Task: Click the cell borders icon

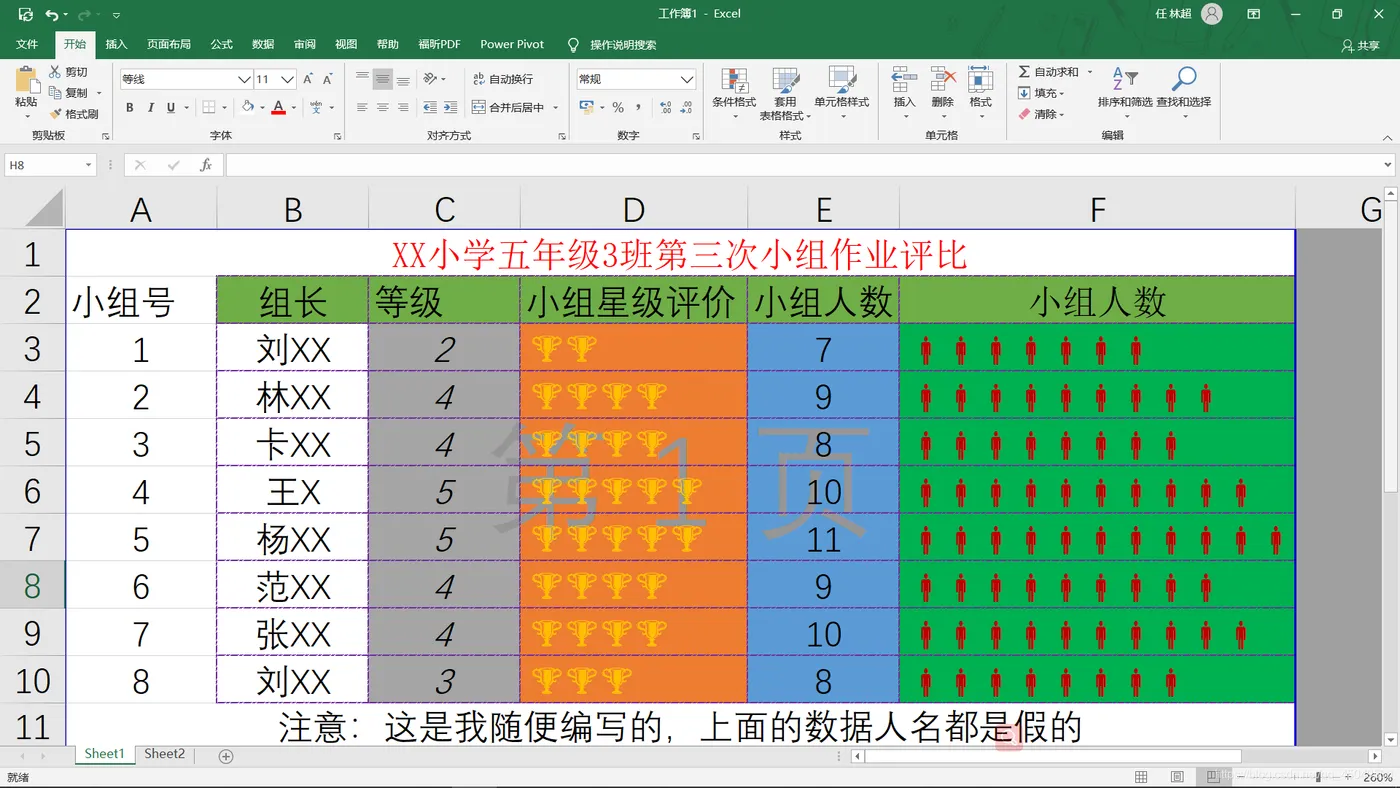Action: tap(209, 107)
